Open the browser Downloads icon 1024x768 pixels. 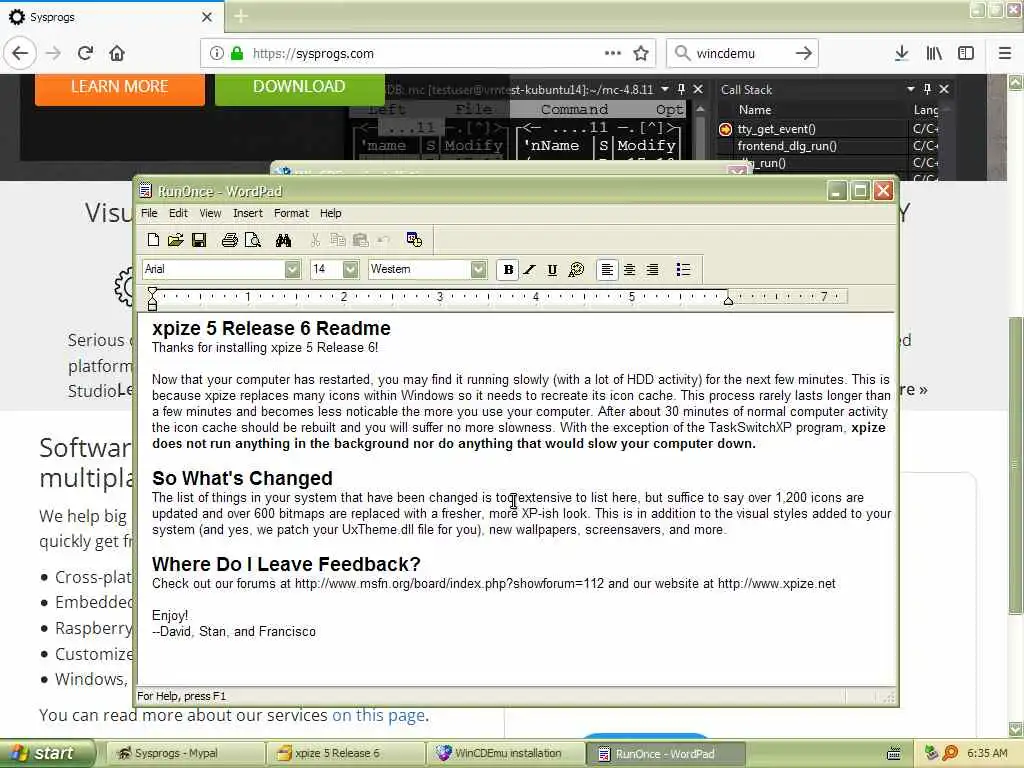click(x=902, y=53)
